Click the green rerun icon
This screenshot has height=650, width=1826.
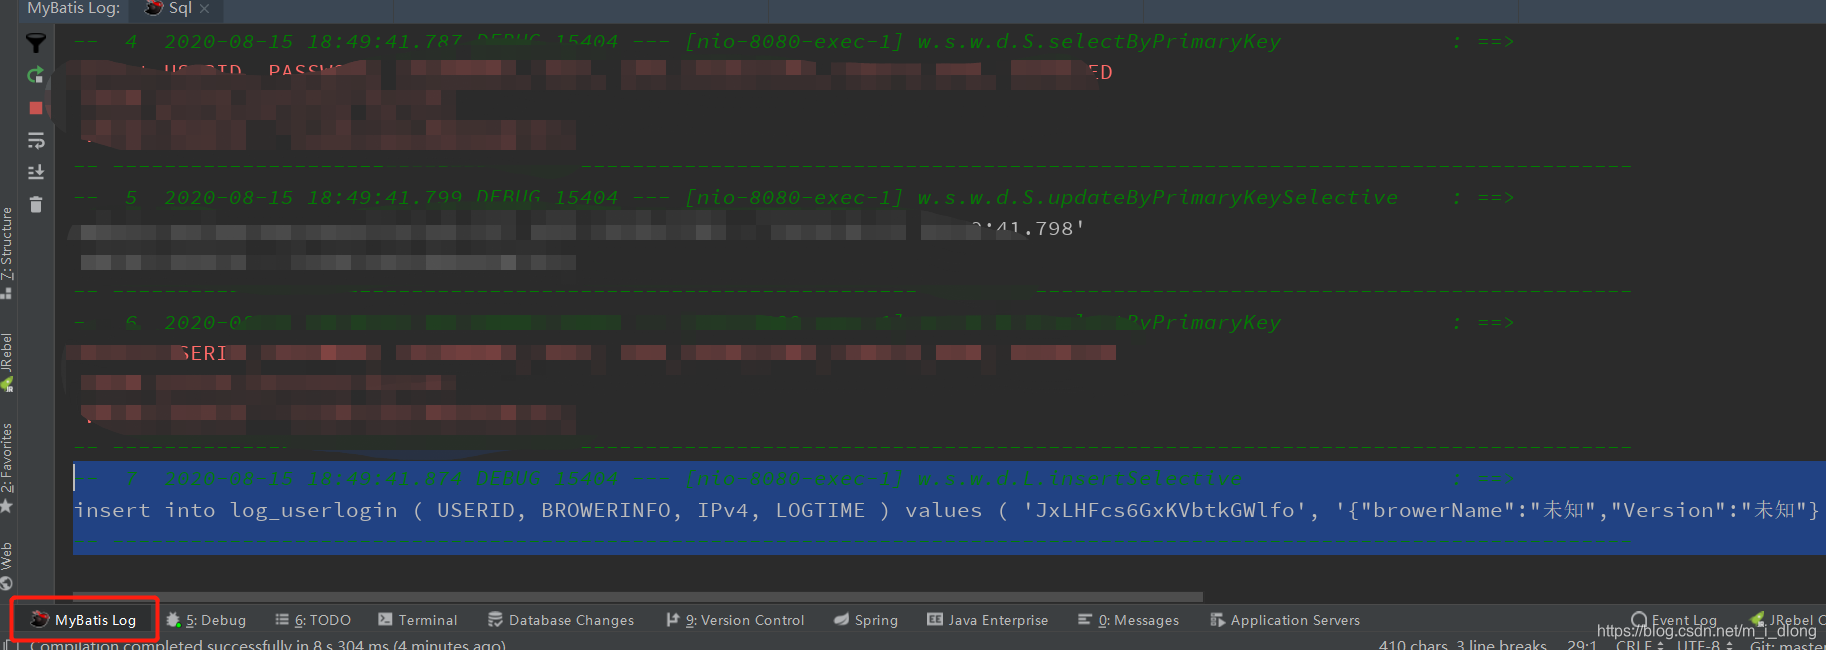pos(36,75)
